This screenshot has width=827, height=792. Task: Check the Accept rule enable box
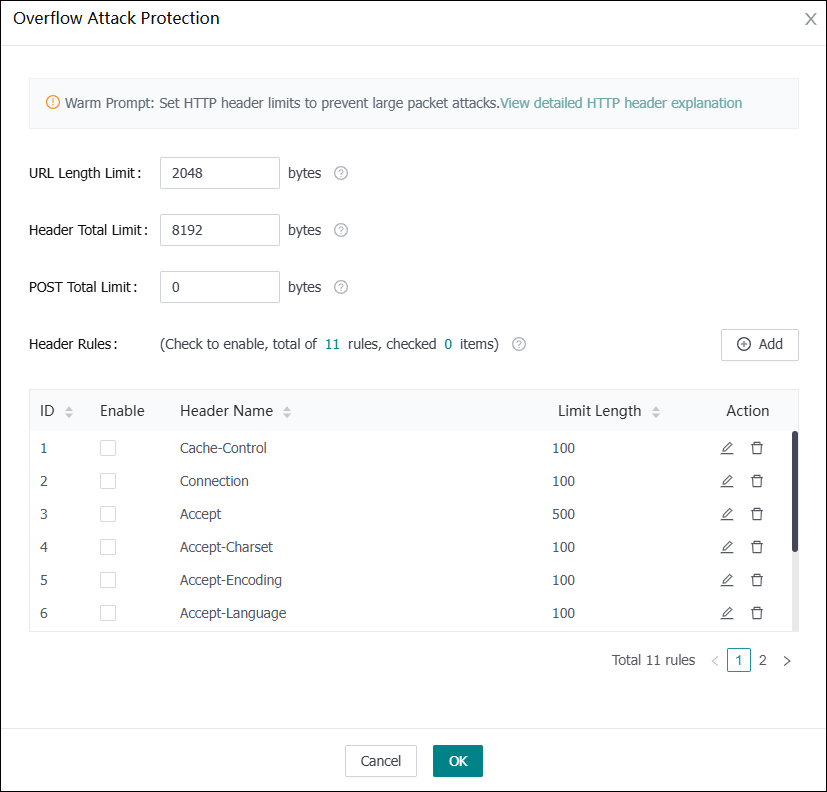tap(108, 514)
